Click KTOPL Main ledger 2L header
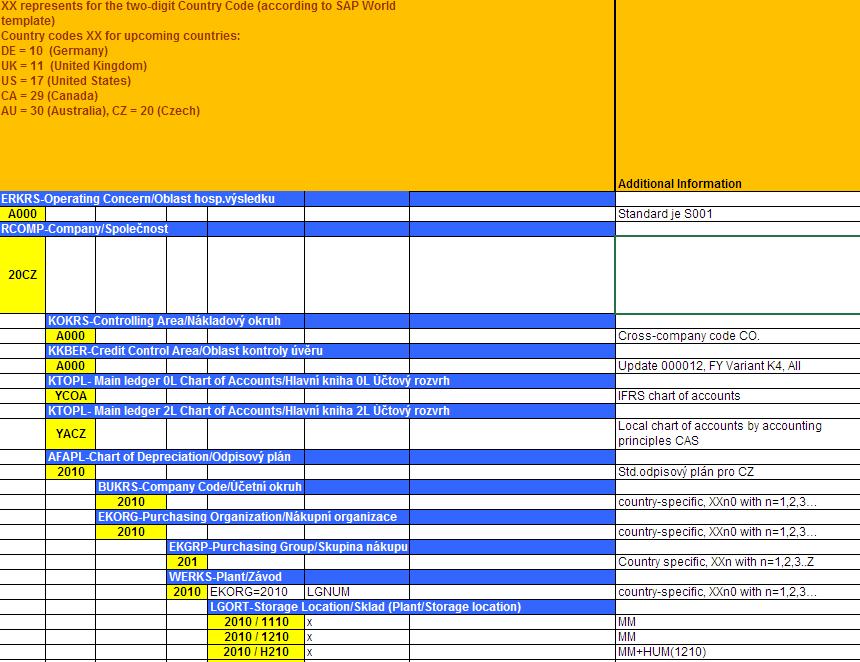Screen dimensions: 860x662 (330, 411)
